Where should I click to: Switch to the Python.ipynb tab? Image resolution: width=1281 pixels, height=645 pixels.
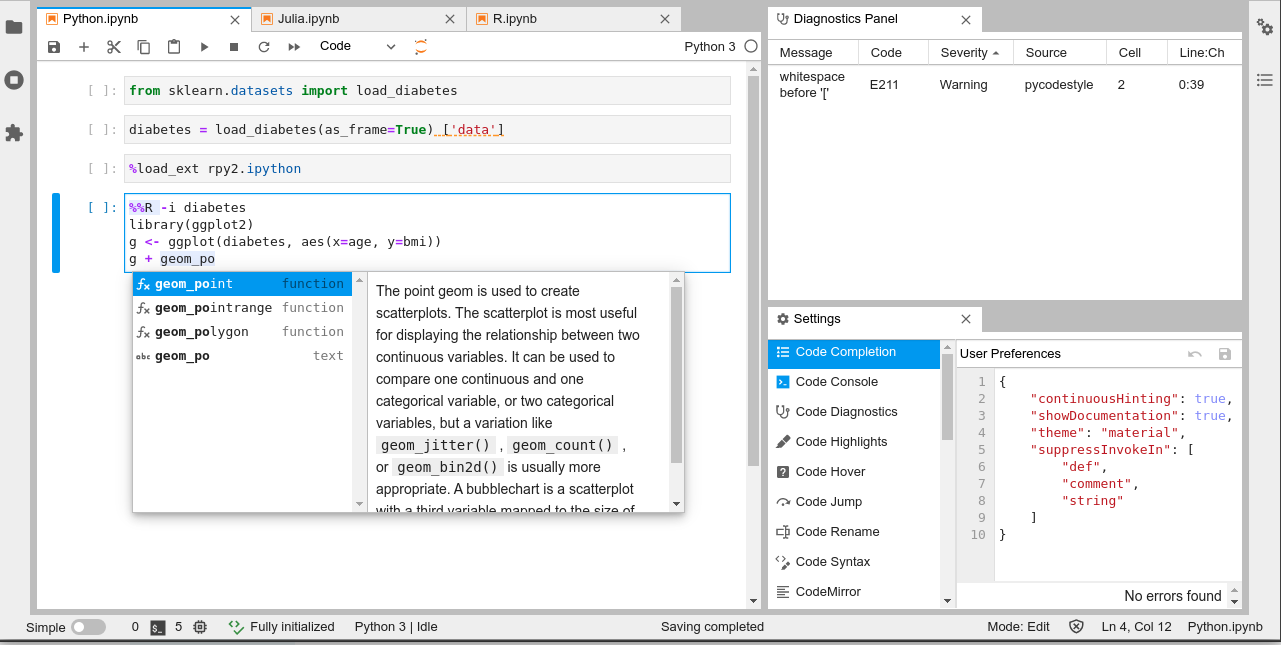click(x=143, y=19)
